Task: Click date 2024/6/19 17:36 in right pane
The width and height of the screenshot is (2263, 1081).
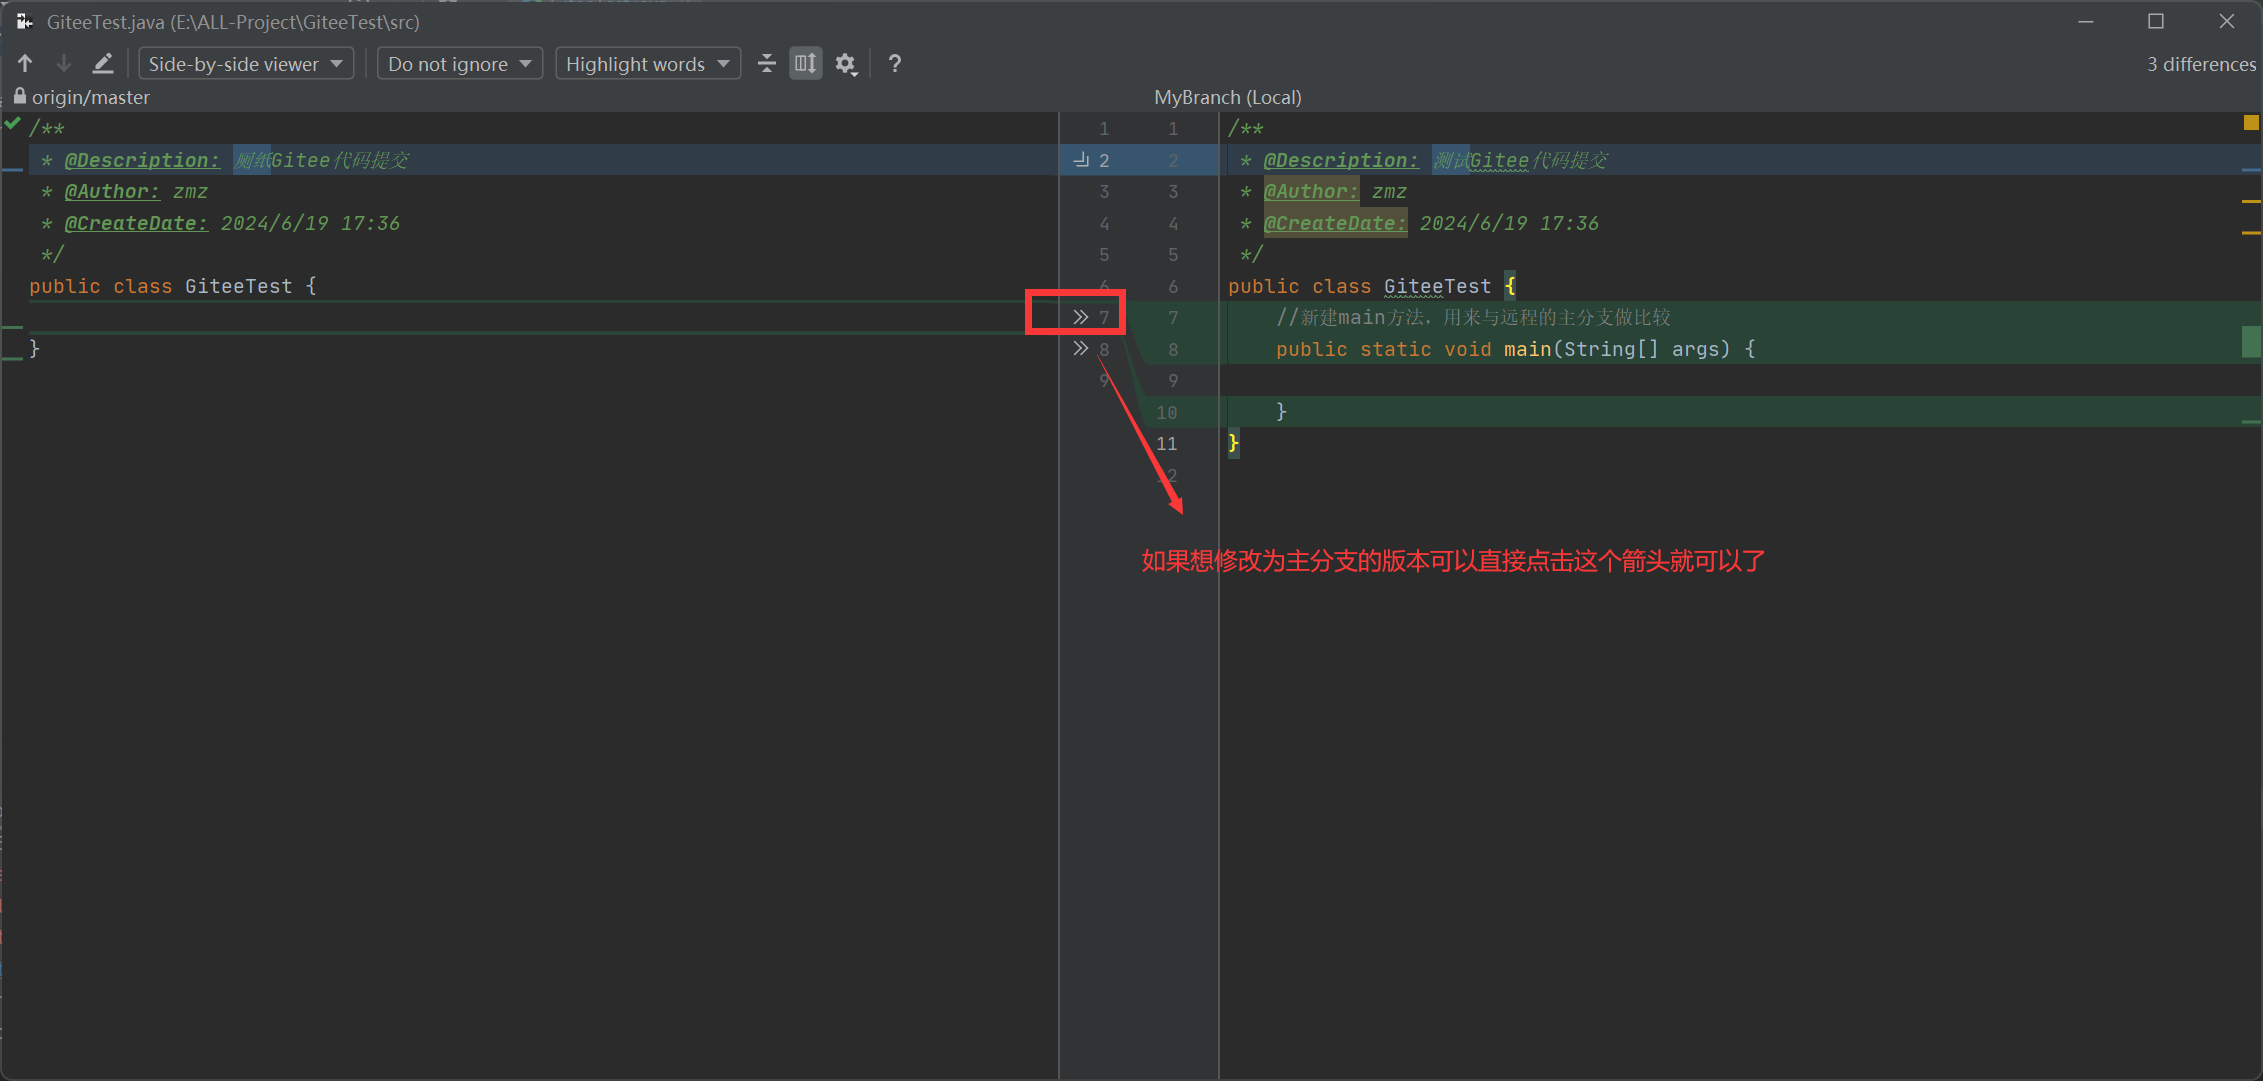Action: pyautogui.click(x=1509, y=223)
